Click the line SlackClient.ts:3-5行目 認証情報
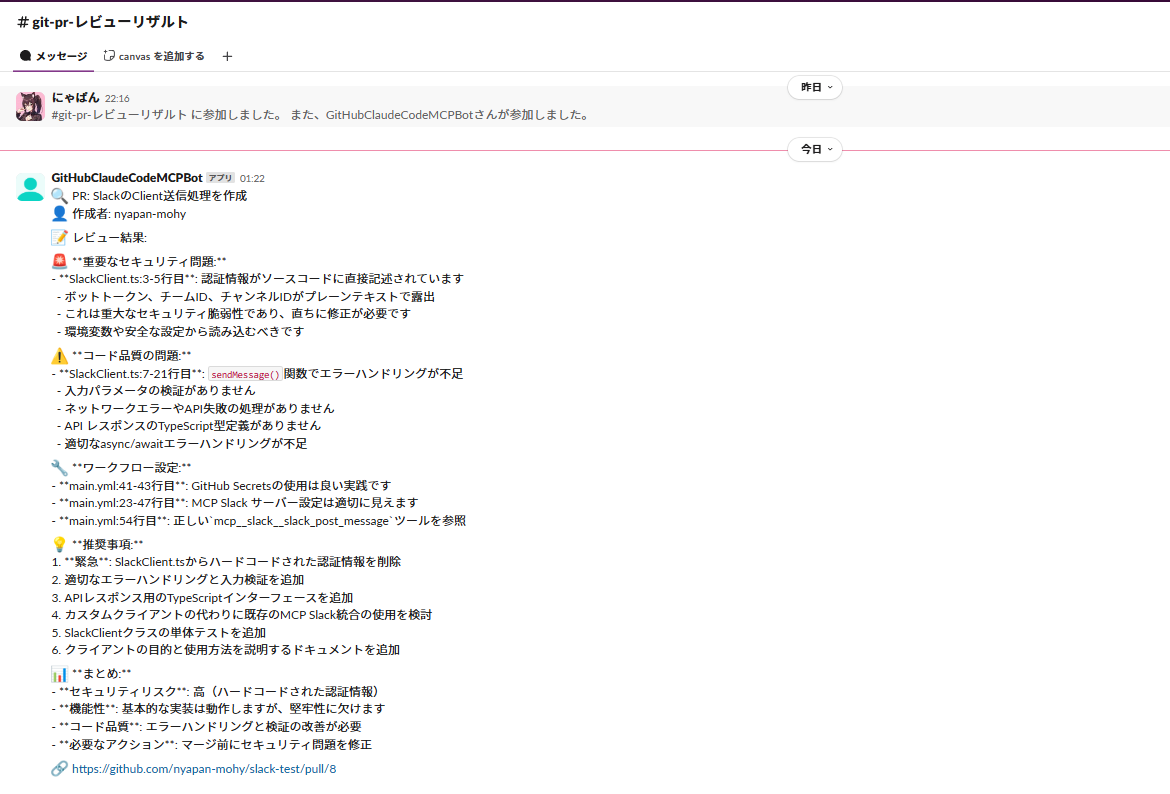The width and height of the screenshot is (1170, 794). [257, 279]
